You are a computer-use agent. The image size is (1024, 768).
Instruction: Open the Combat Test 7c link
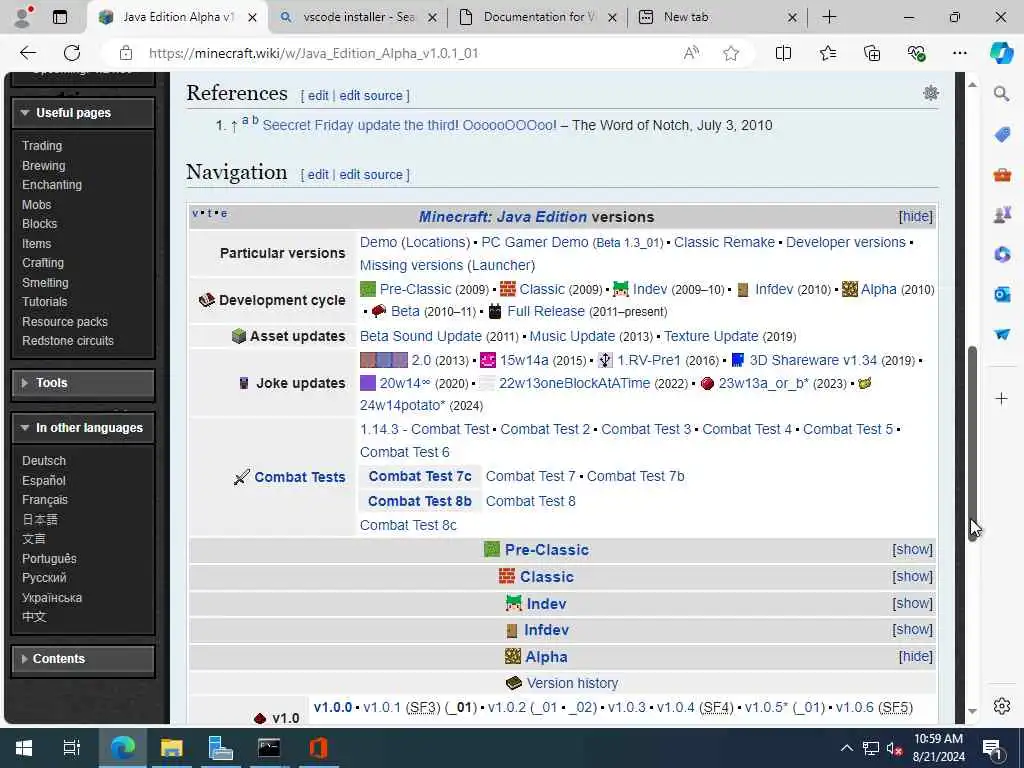(x=420, y=477)
